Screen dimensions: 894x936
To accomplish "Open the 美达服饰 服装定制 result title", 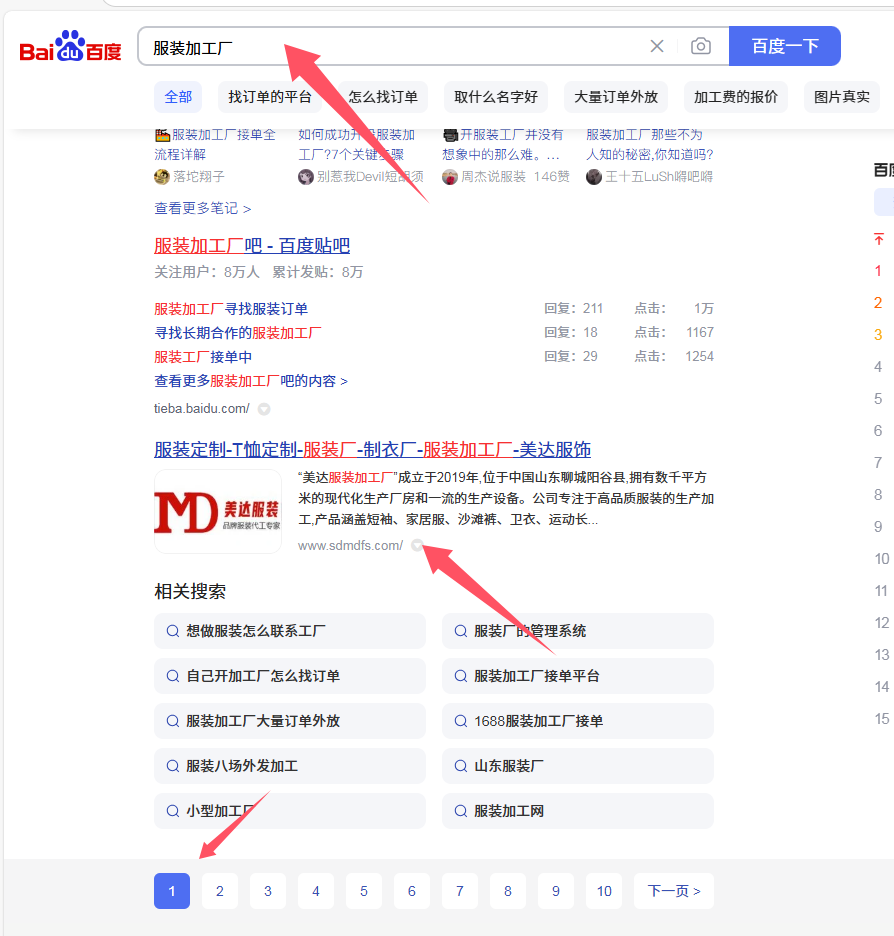I will 372,449.
